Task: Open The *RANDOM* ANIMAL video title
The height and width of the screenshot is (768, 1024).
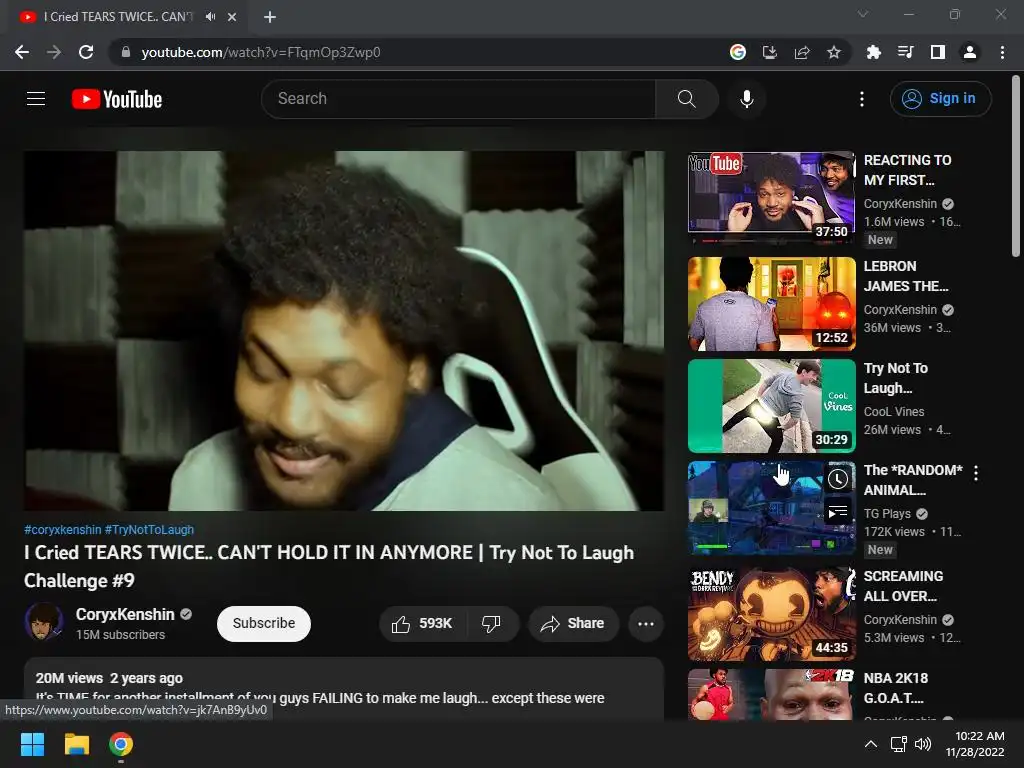Action: (x=913, y=480)
